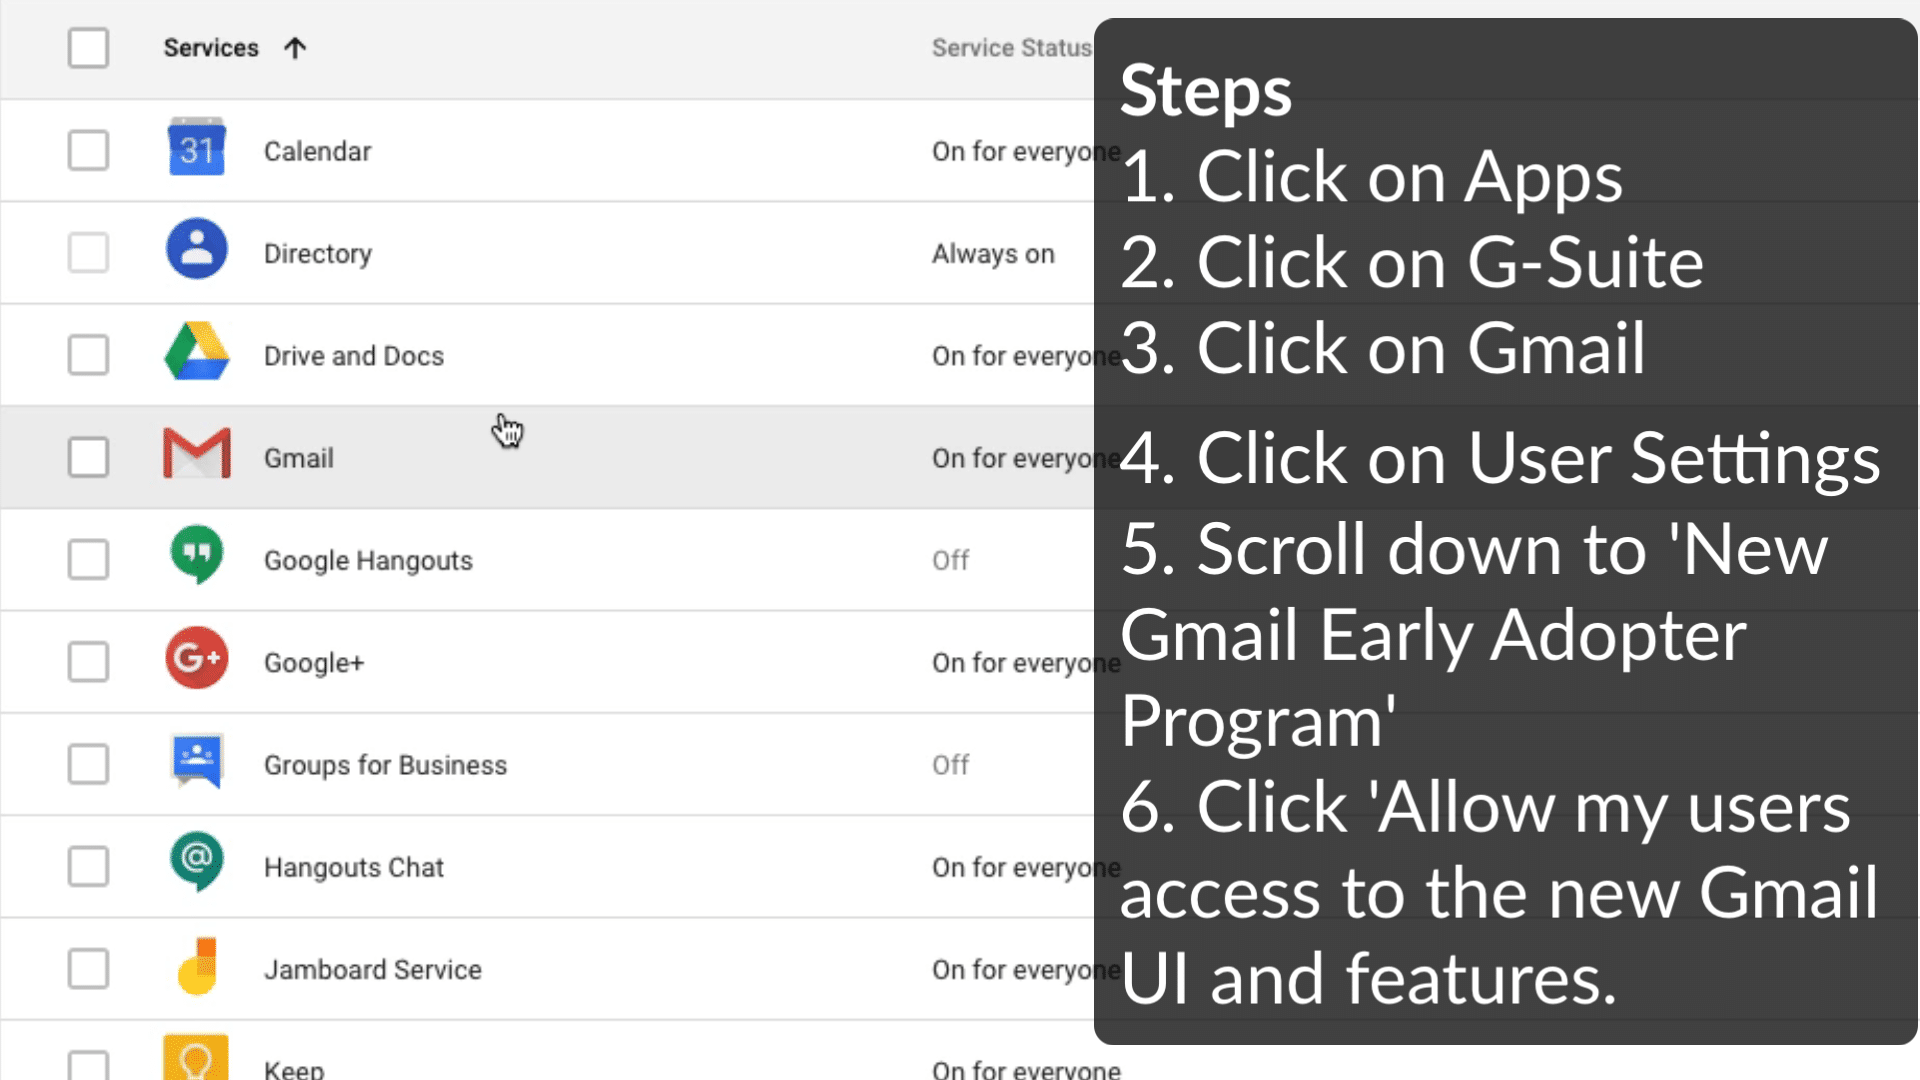Click the Services column header
1920x1080 pixels.
211,47
